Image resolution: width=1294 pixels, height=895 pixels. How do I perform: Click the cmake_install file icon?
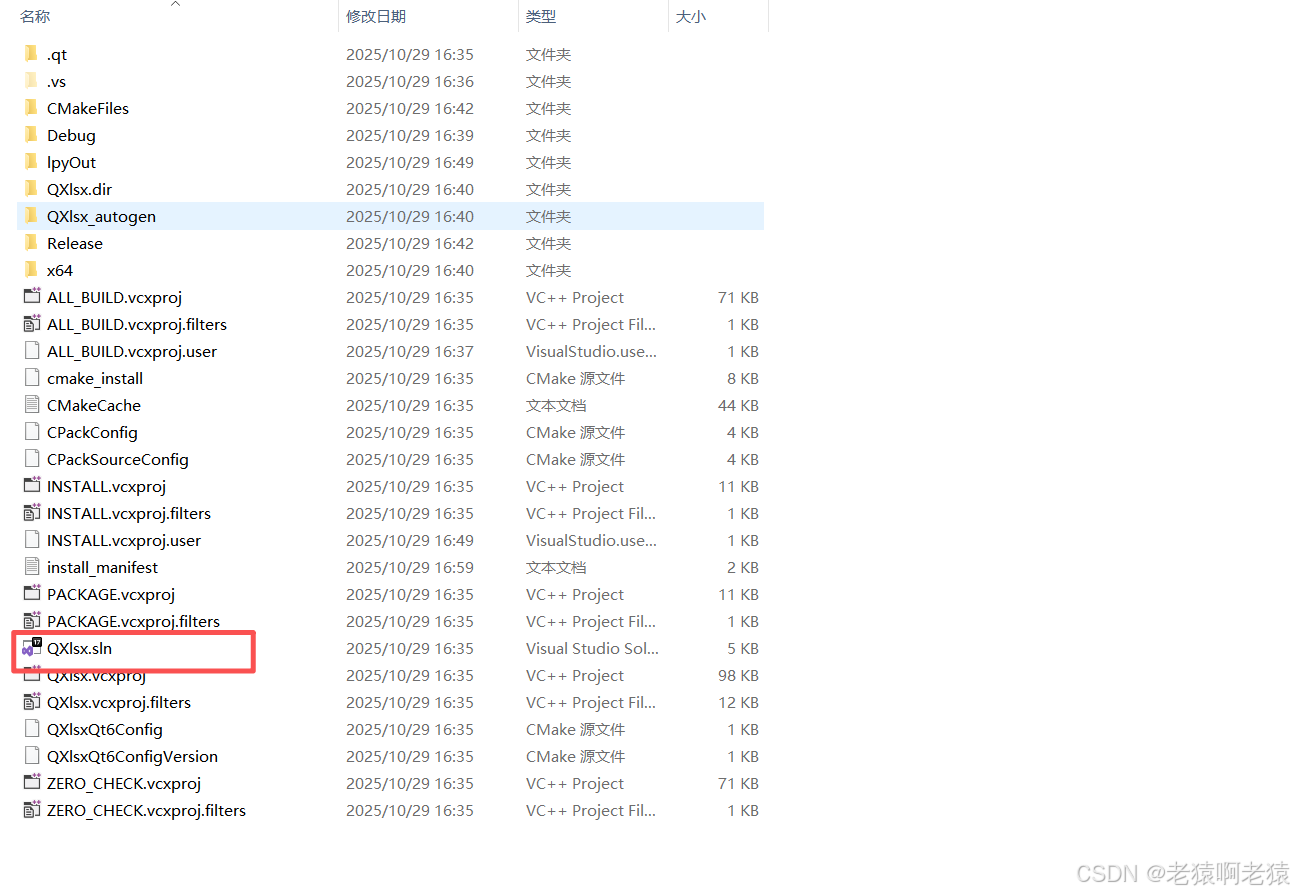(x=31, y=378)
